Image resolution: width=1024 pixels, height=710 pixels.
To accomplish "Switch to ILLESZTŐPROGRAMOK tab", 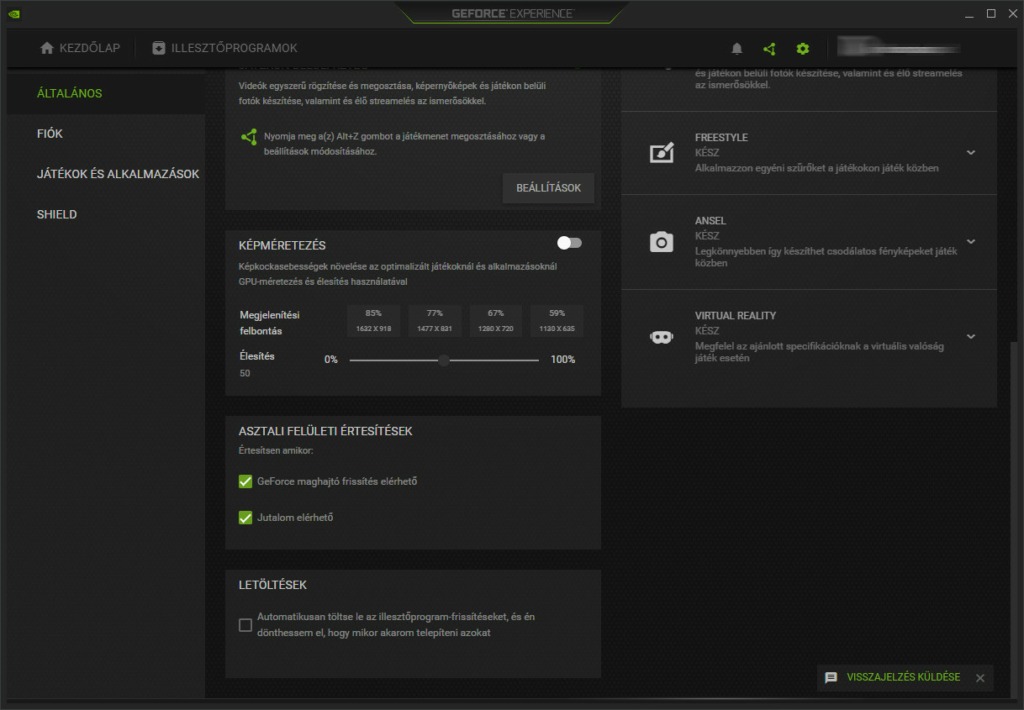I will pyautogui.click(x=224, y=48).
